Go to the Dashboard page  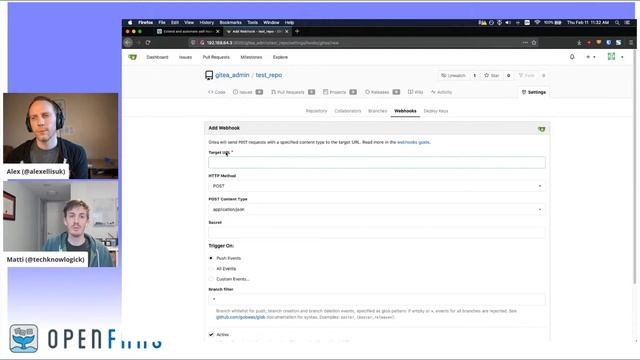[x=157, y=57]
